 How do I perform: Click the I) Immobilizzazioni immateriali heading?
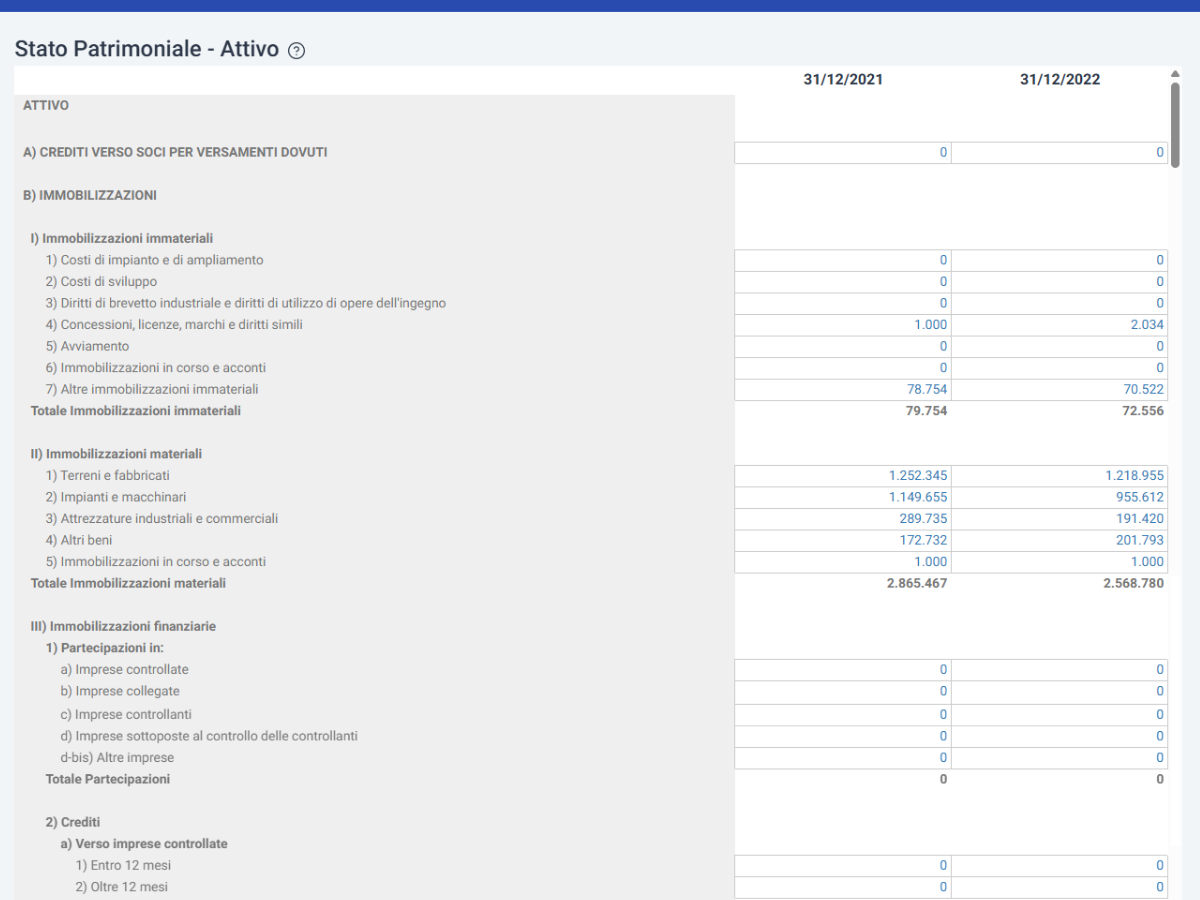[x=121, y=239]
